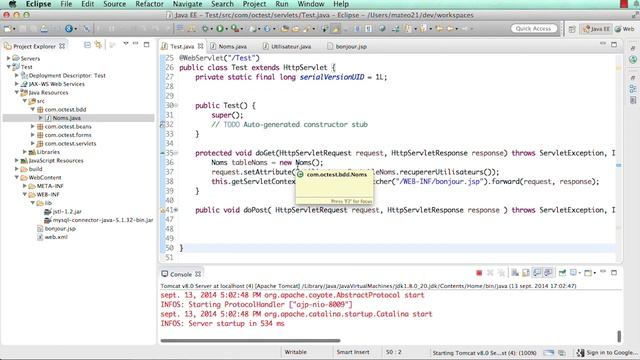Viewport: 640px width, 360px height.
Task: Switch to the Noms.java editor tab
Action: coord(229,47)
